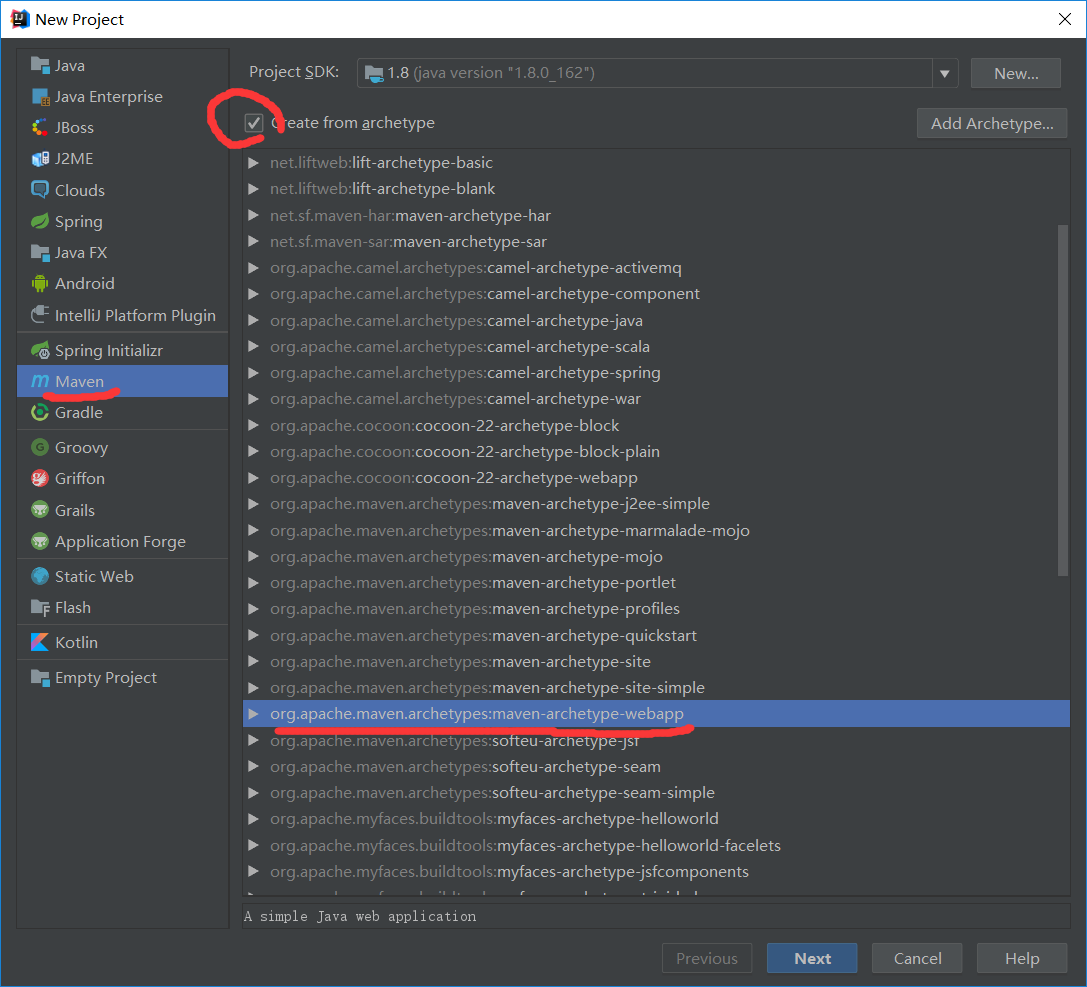Select camel-archetype-scala row
The height and width of the screenshot is (987, 1087).
pos(656,347)
